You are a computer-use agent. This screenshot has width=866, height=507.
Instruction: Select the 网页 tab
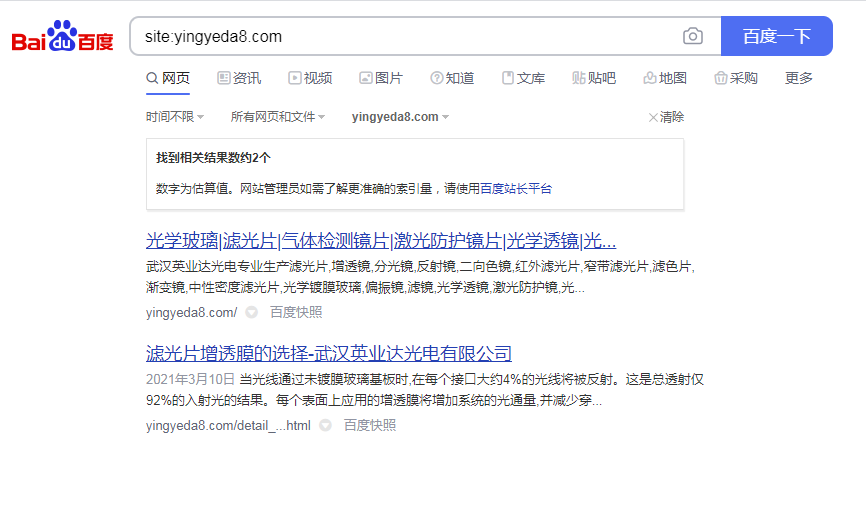click(x=168, y=78)
